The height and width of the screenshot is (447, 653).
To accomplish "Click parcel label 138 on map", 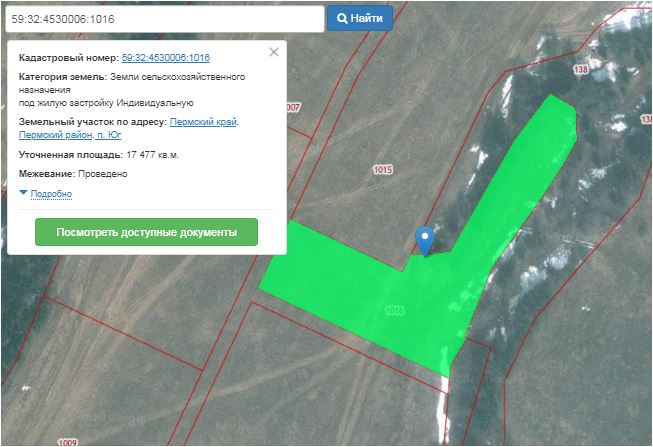I will (x=580, y=70).
